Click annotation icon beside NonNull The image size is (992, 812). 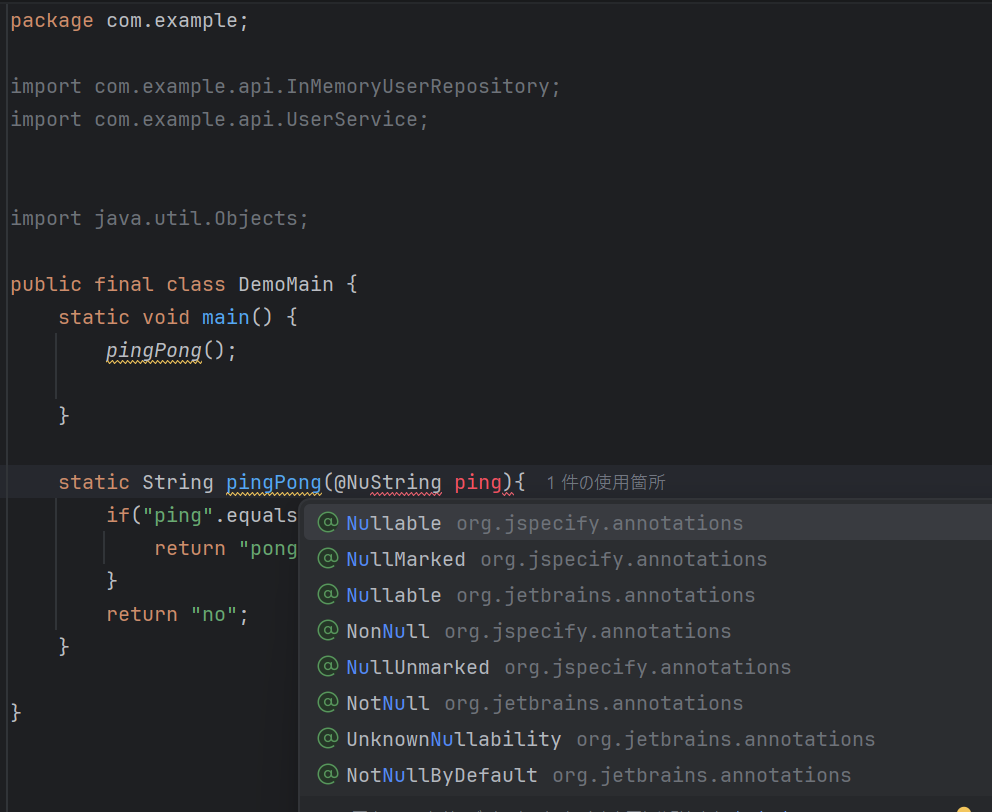coord(328,630)
